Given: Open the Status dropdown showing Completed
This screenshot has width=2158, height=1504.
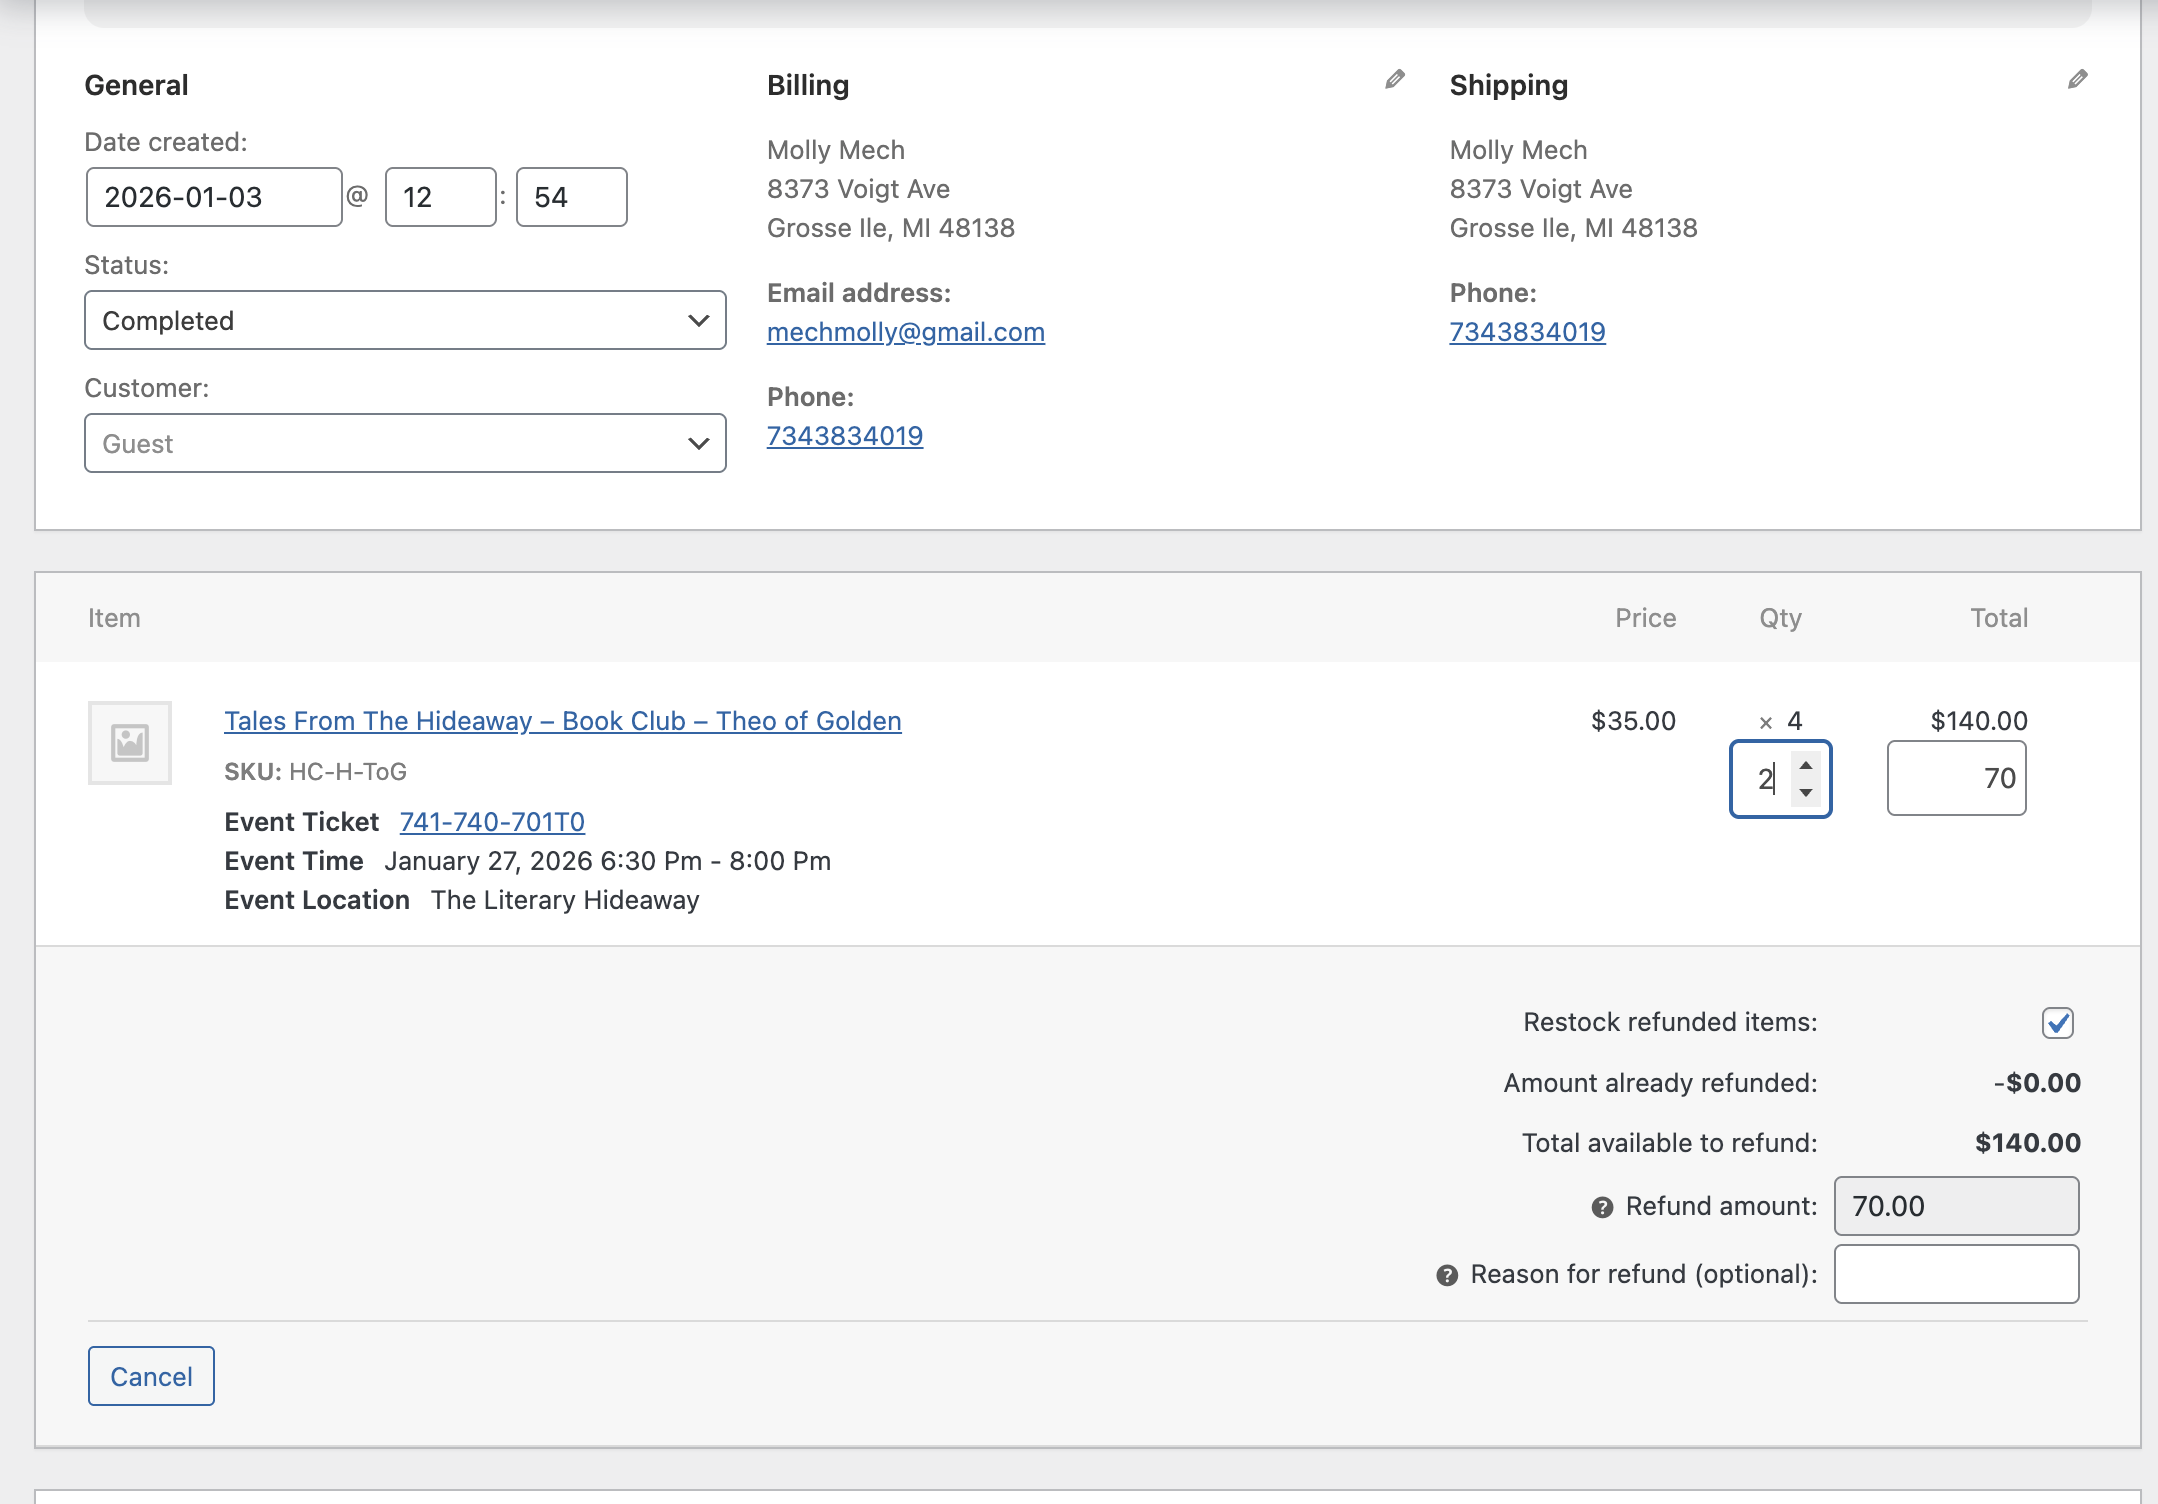Looking at the screenshot, I should (405, 320).
